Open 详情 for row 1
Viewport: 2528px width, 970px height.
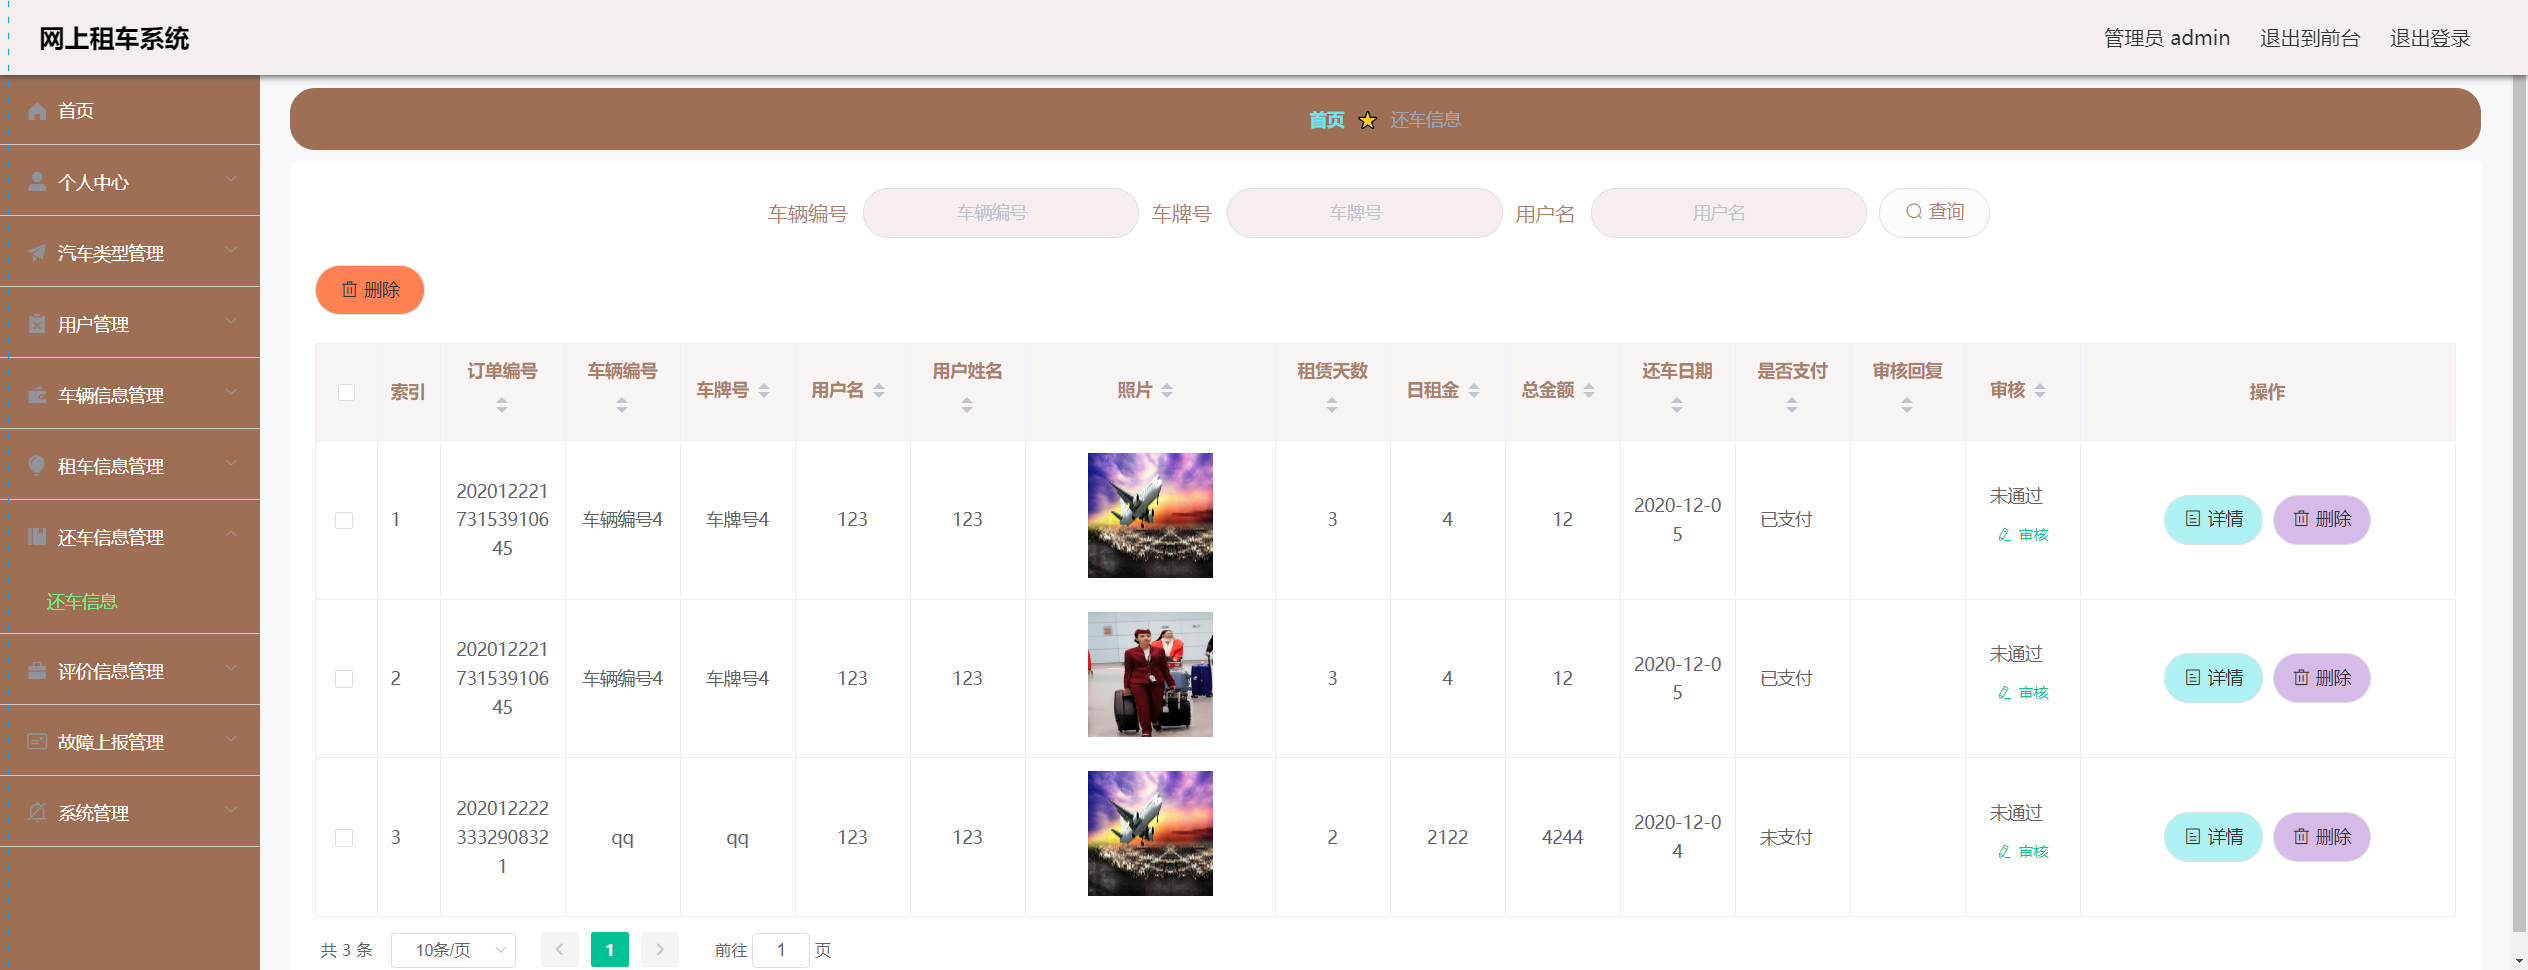coord(2213,519)
